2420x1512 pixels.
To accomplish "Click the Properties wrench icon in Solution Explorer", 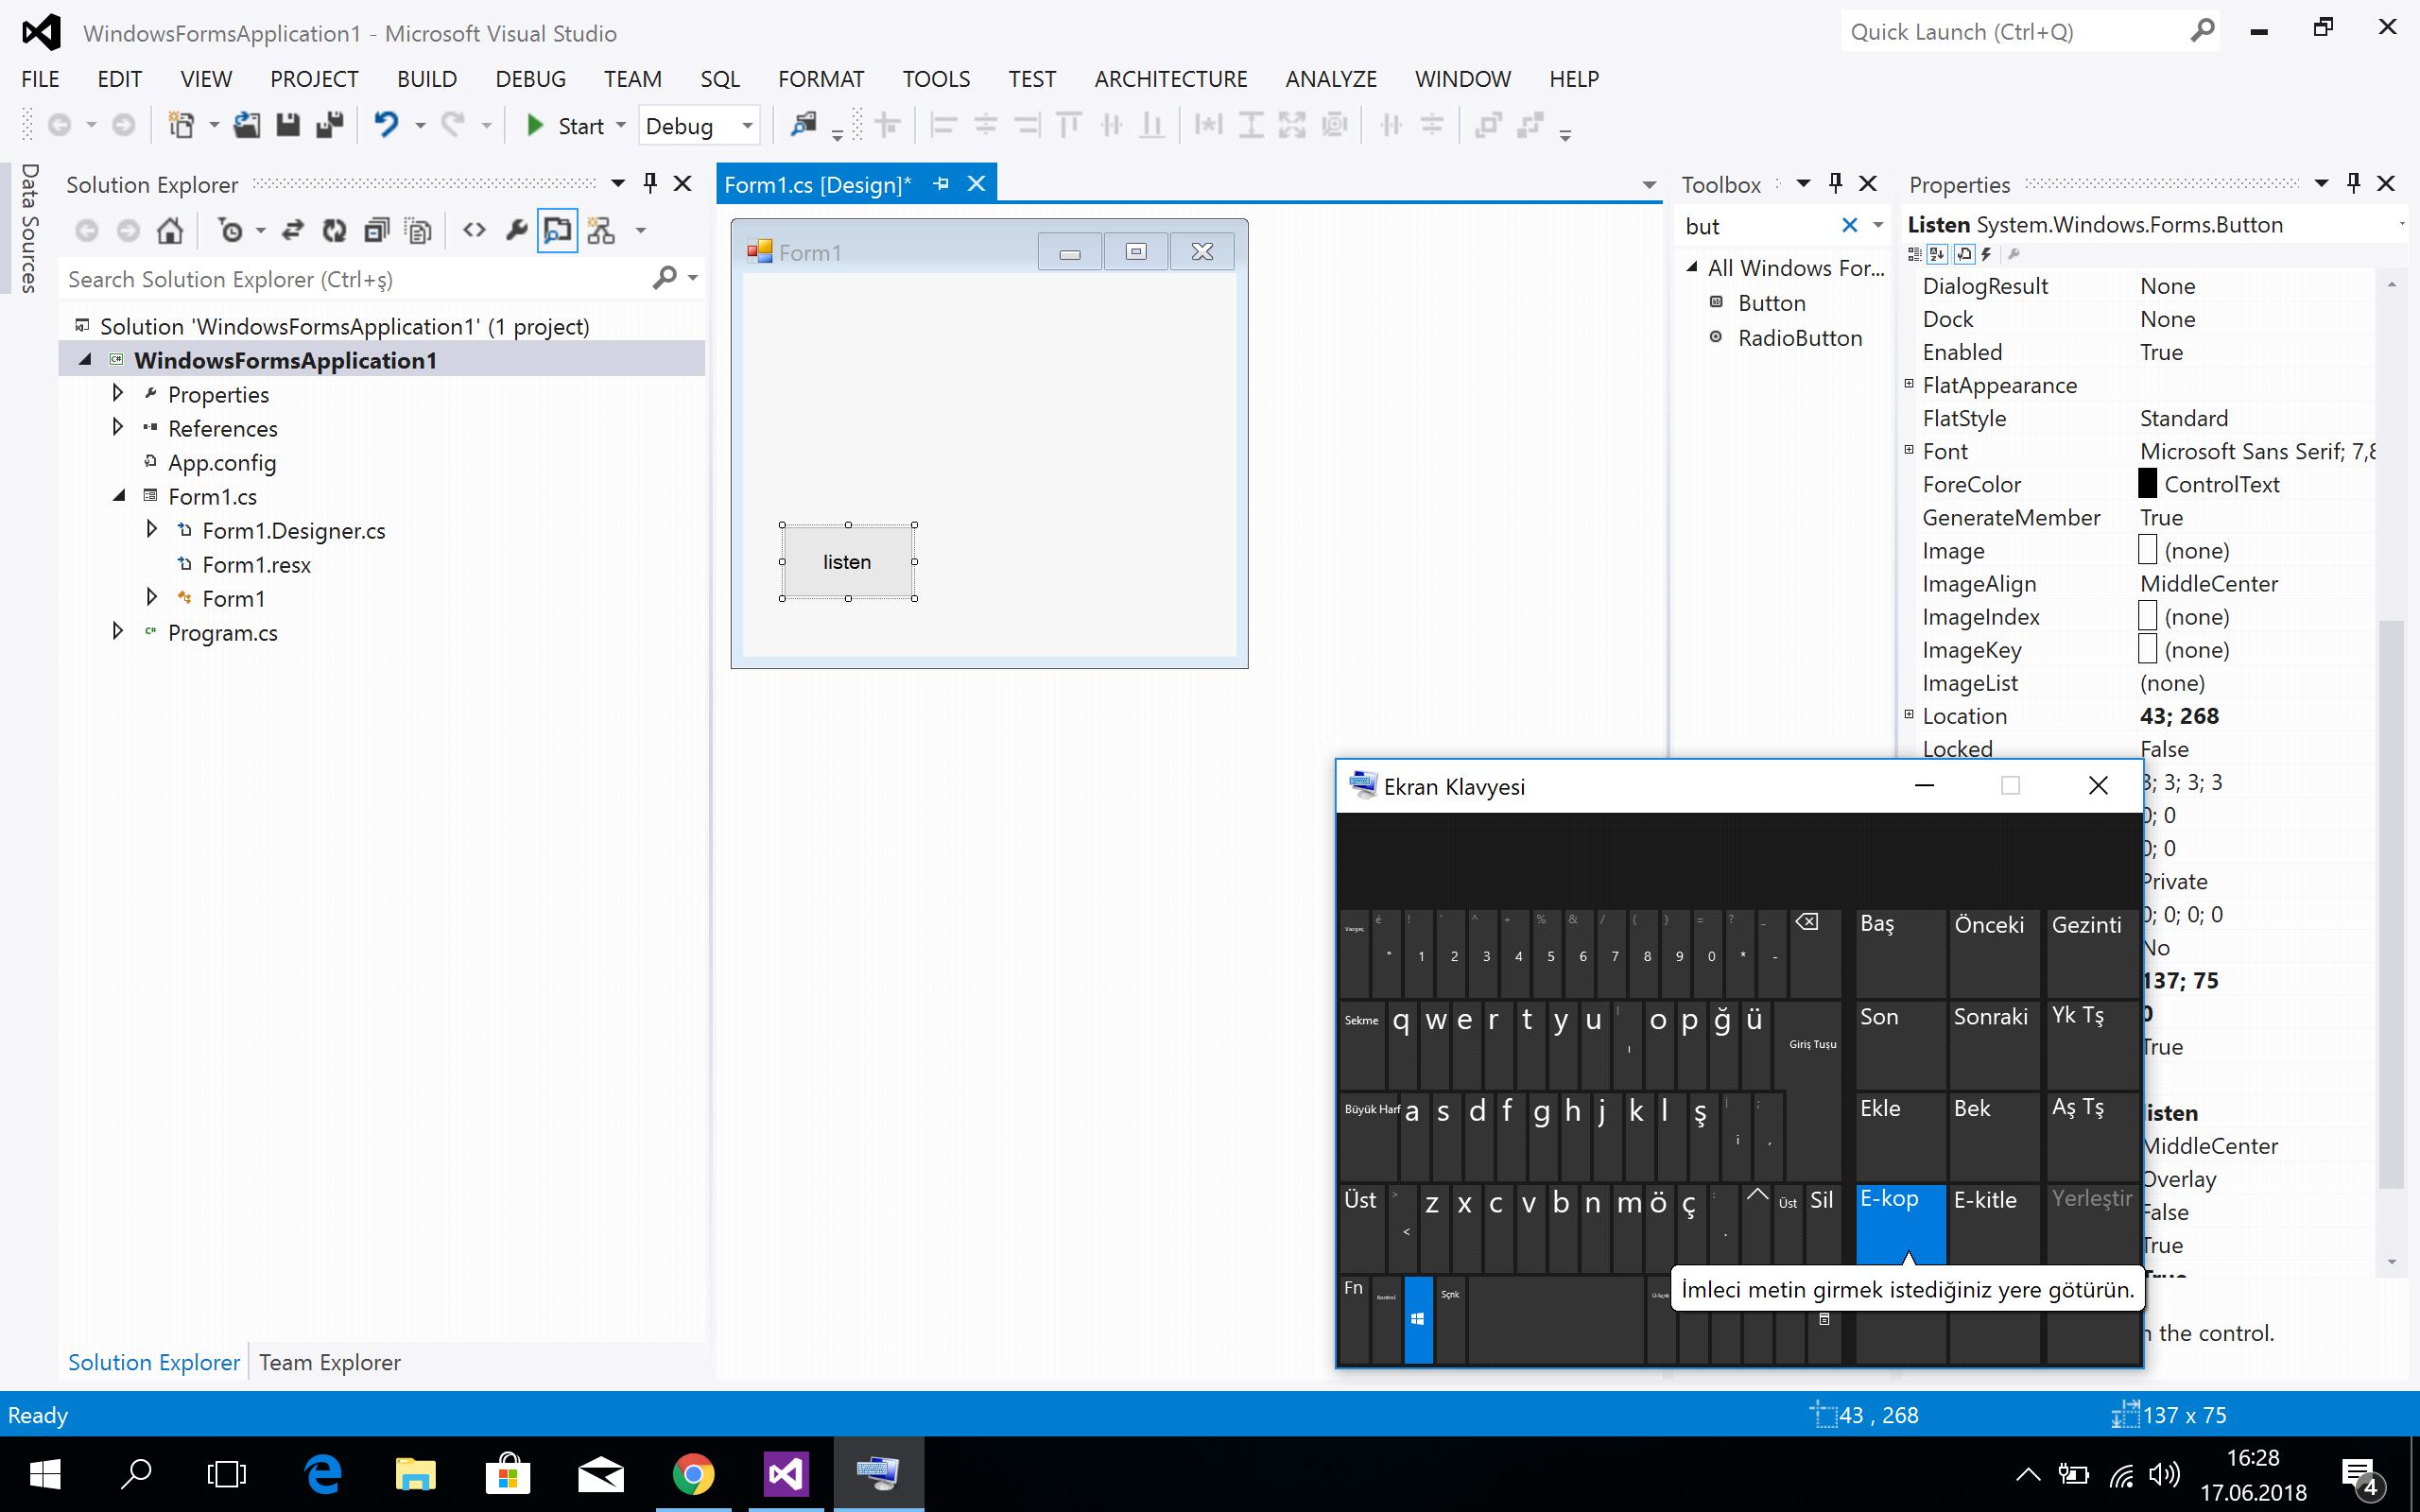I will (516, 231).
